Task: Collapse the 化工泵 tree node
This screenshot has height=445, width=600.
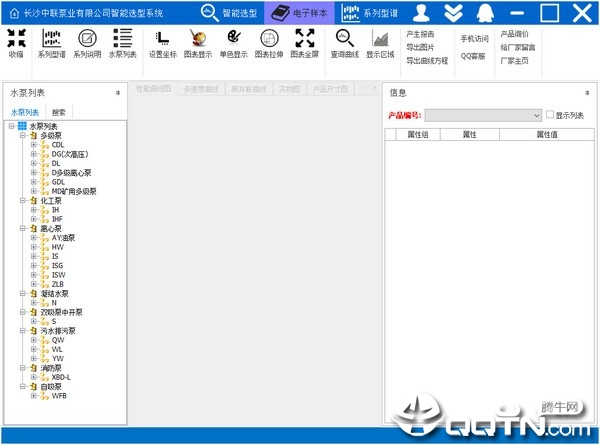Action: coord(23,200)
